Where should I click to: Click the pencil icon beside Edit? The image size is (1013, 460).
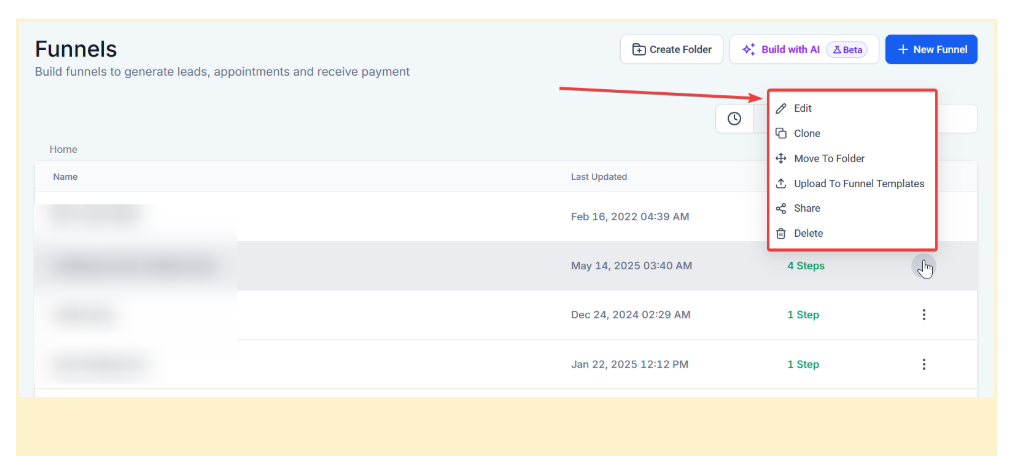781,108
